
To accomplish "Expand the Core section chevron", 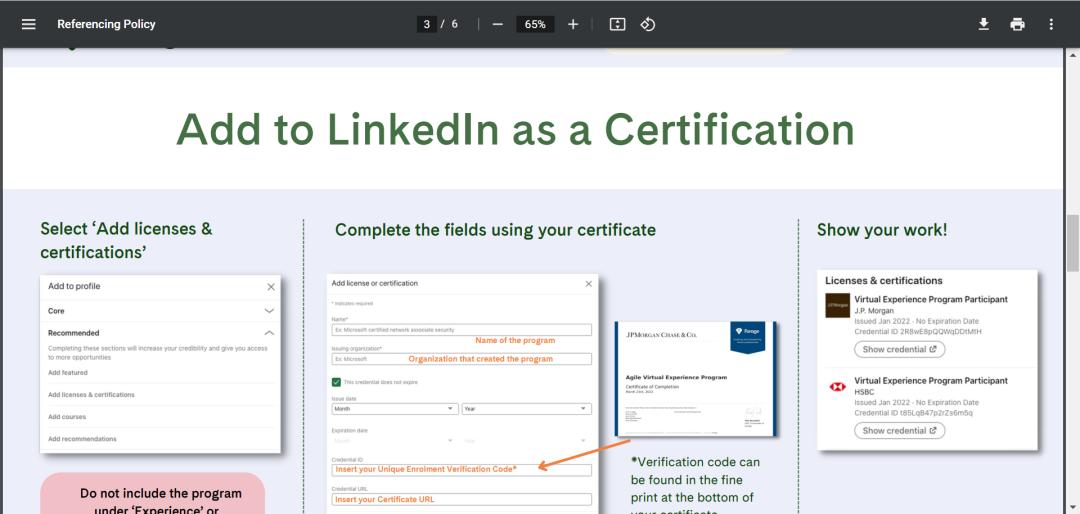I will coord(269,311).
